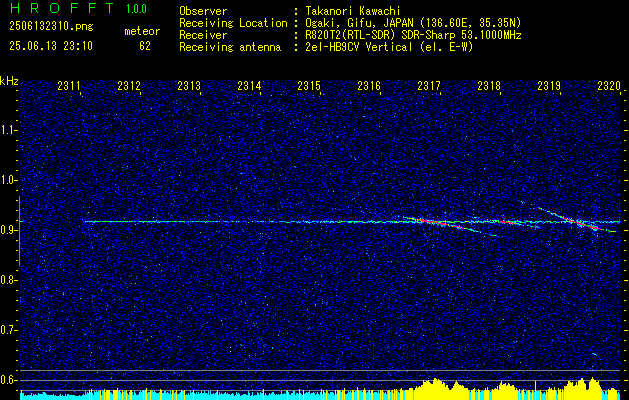
Task: Click the 2313 time axis marker
Action: click(189, 85)
